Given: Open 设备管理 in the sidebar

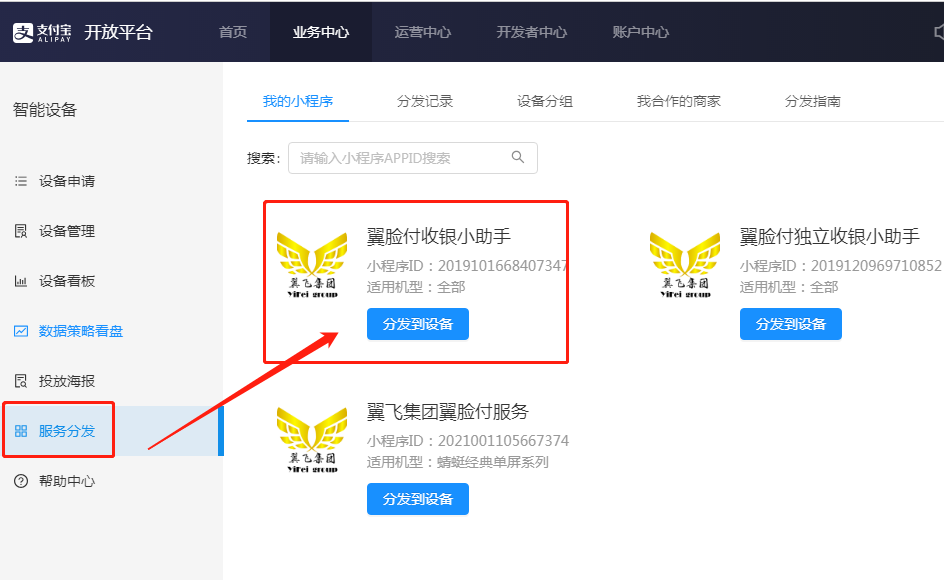Looking at the screenshot, I should 67,231.
